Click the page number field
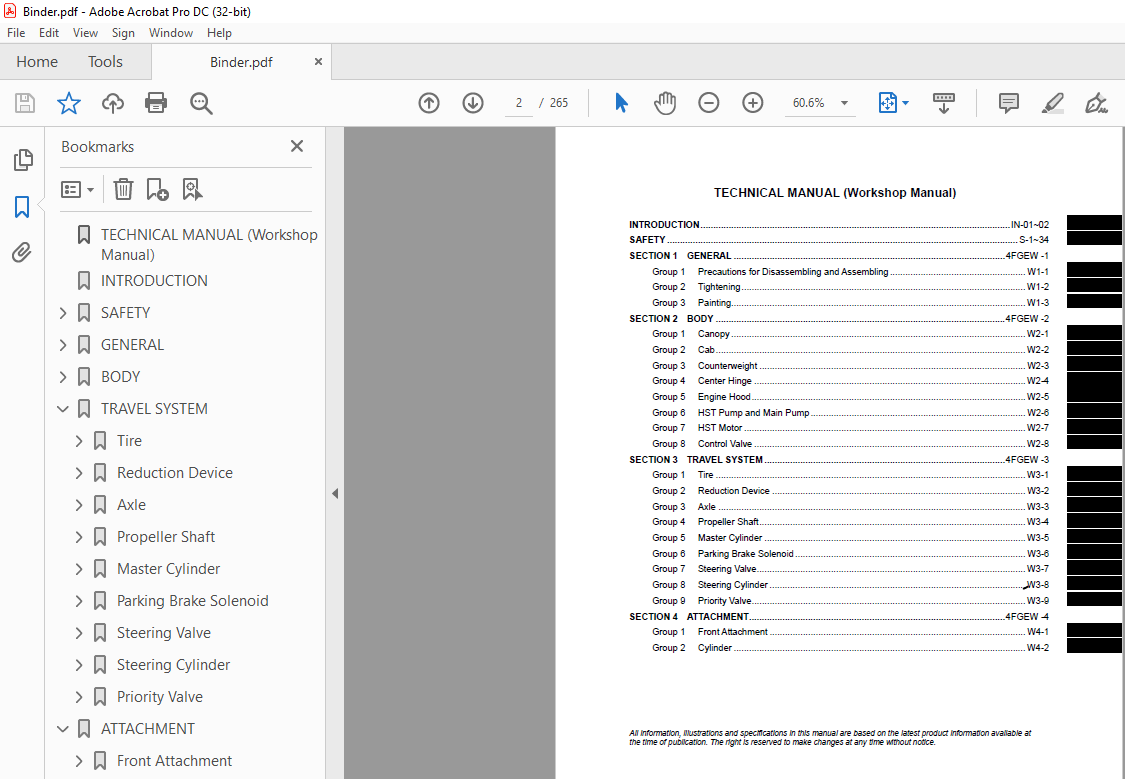 518,103
